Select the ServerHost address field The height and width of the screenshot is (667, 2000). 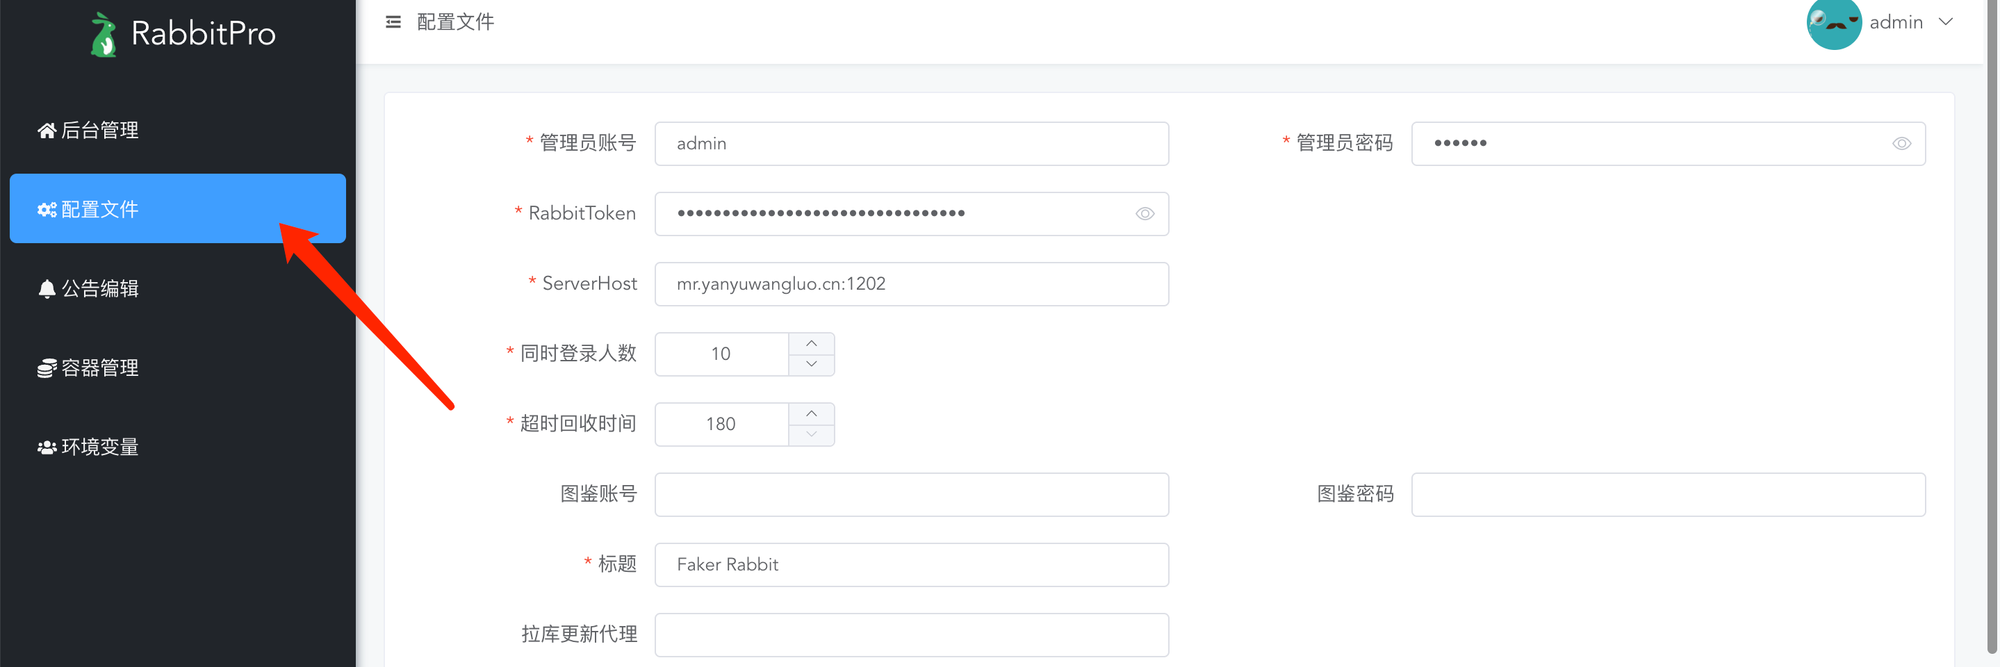pyautogui.click(x=911, y=283)
